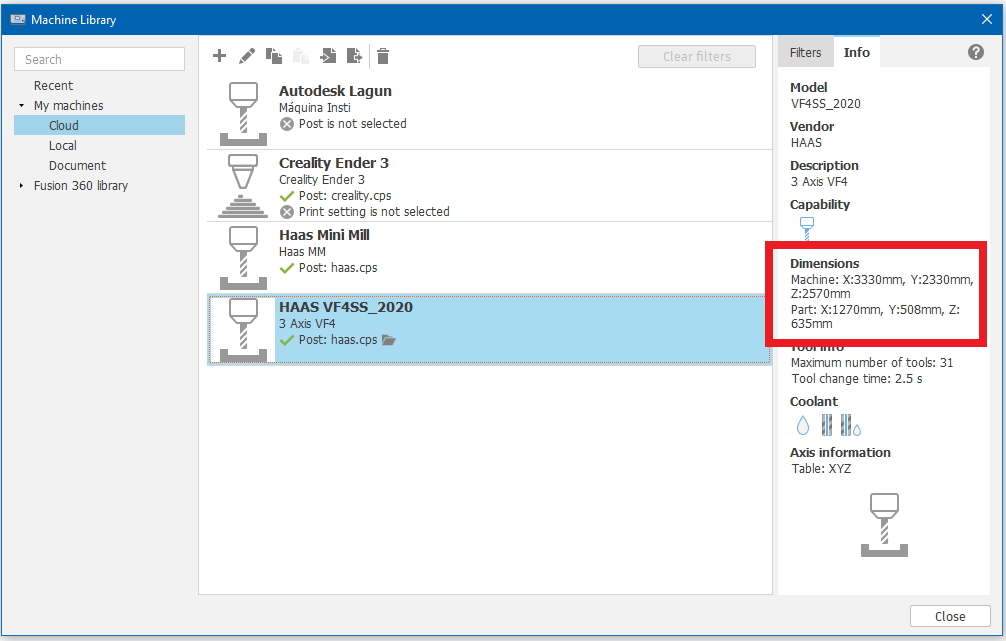The width and height of the screenshot is (1006, 641).
Task: Click 'Post: creality.cps' text
Action: (345, 196)
